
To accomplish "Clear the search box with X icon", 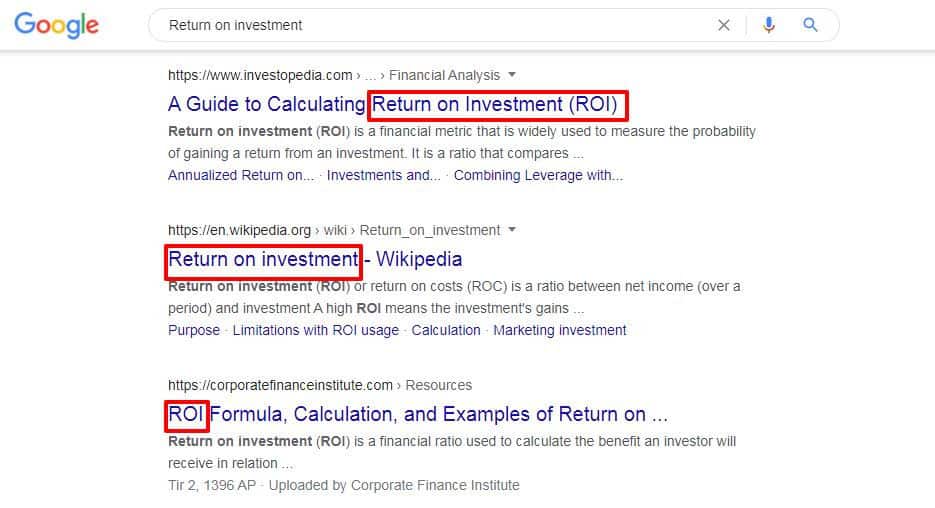I will pyautogui.click(x=723, y=25).
